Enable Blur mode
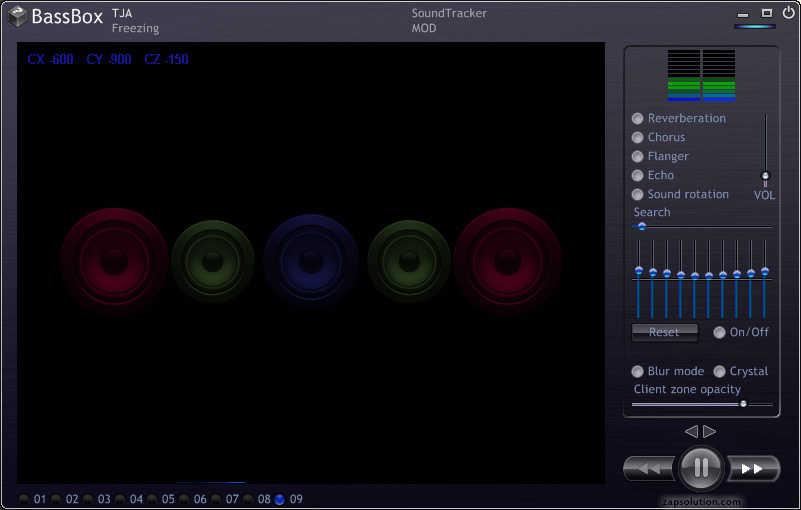801x510 pixels. click(x=638, y=372)
